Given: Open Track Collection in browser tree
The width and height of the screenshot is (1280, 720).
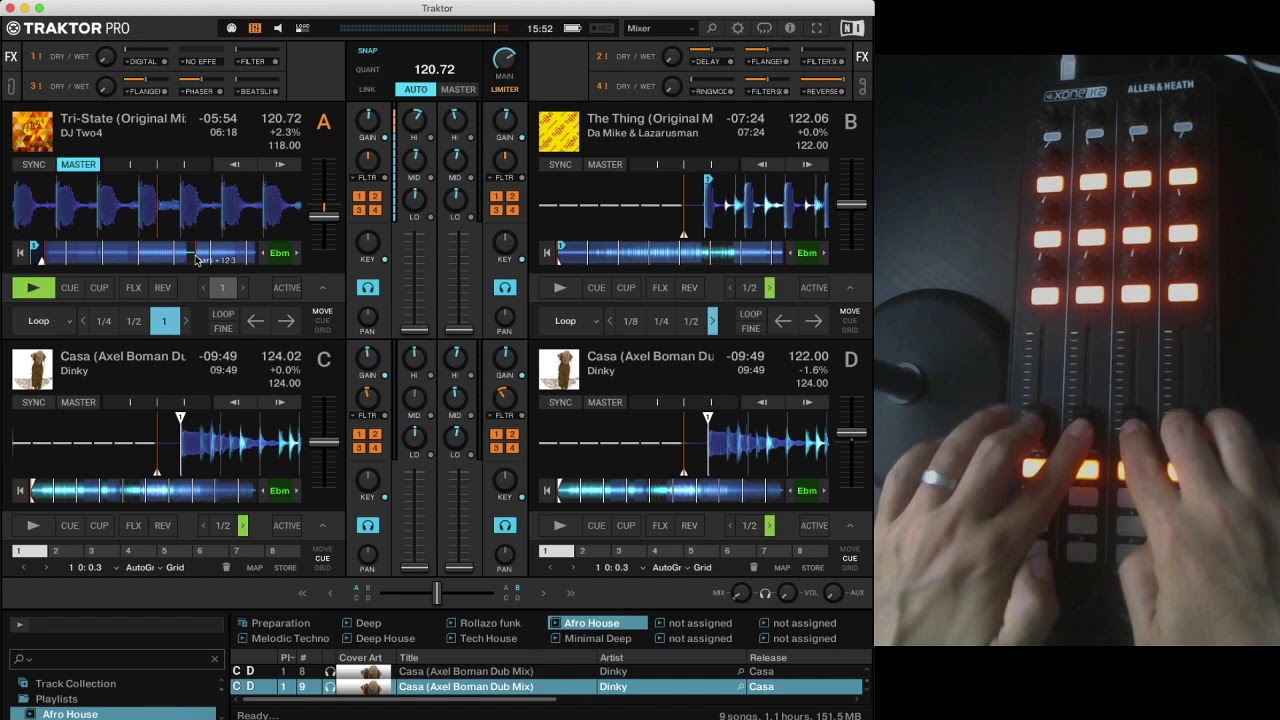Looking at the screenshot, I should click(76, 684).
